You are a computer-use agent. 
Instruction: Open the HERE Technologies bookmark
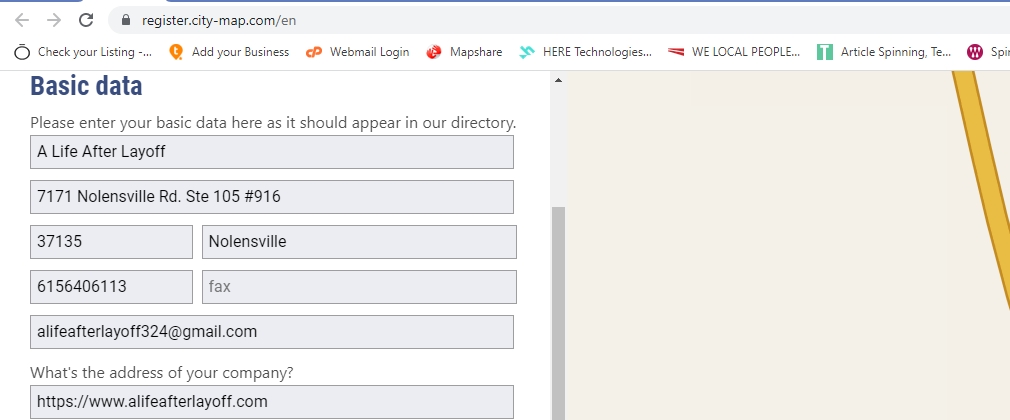pos(586,52)
